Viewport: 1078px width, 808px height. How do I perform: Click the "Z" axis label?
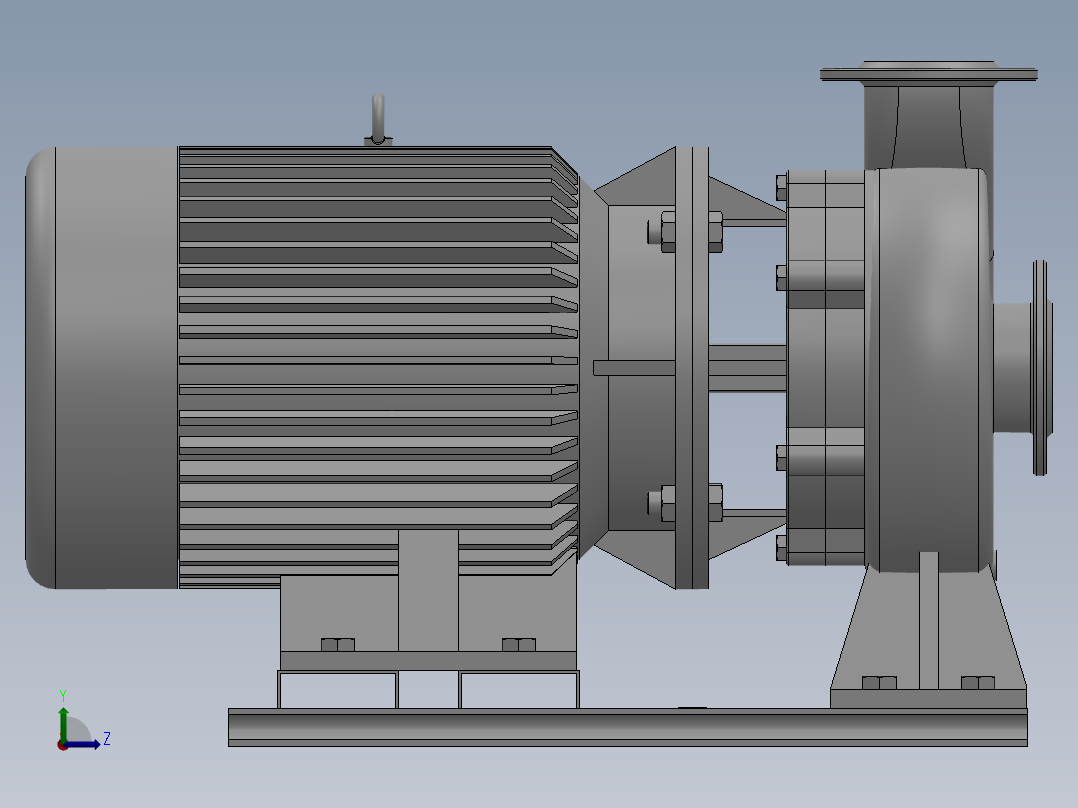coord(107,739)
